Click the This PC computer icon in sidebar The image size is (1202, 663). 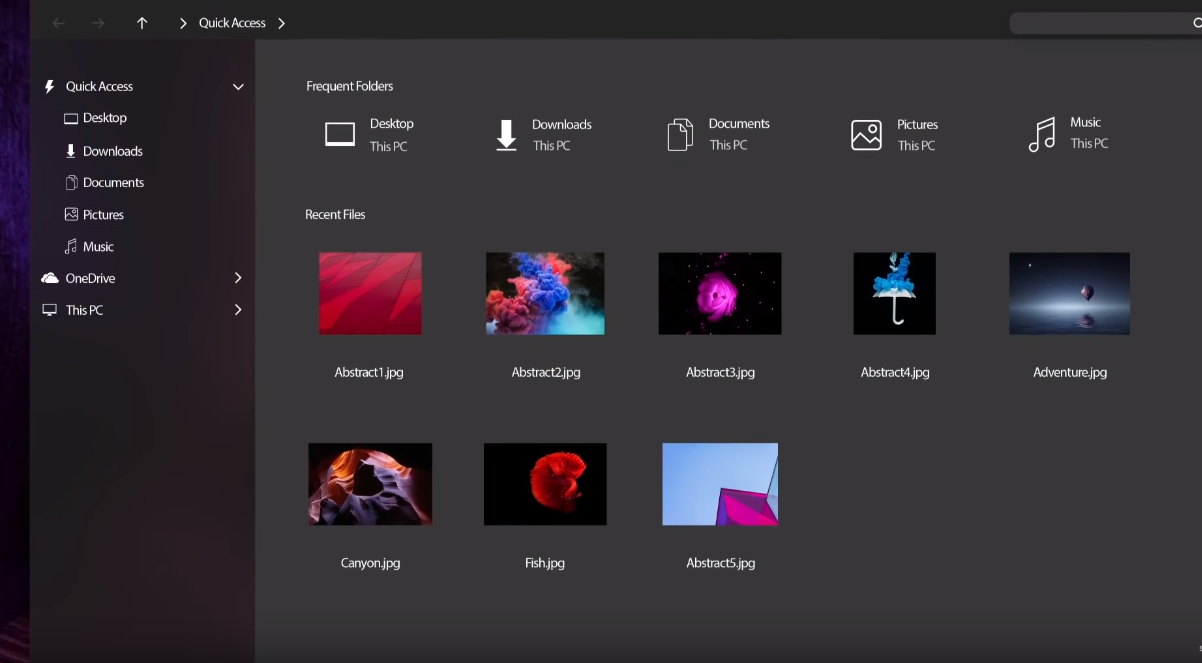coord(50,310)
